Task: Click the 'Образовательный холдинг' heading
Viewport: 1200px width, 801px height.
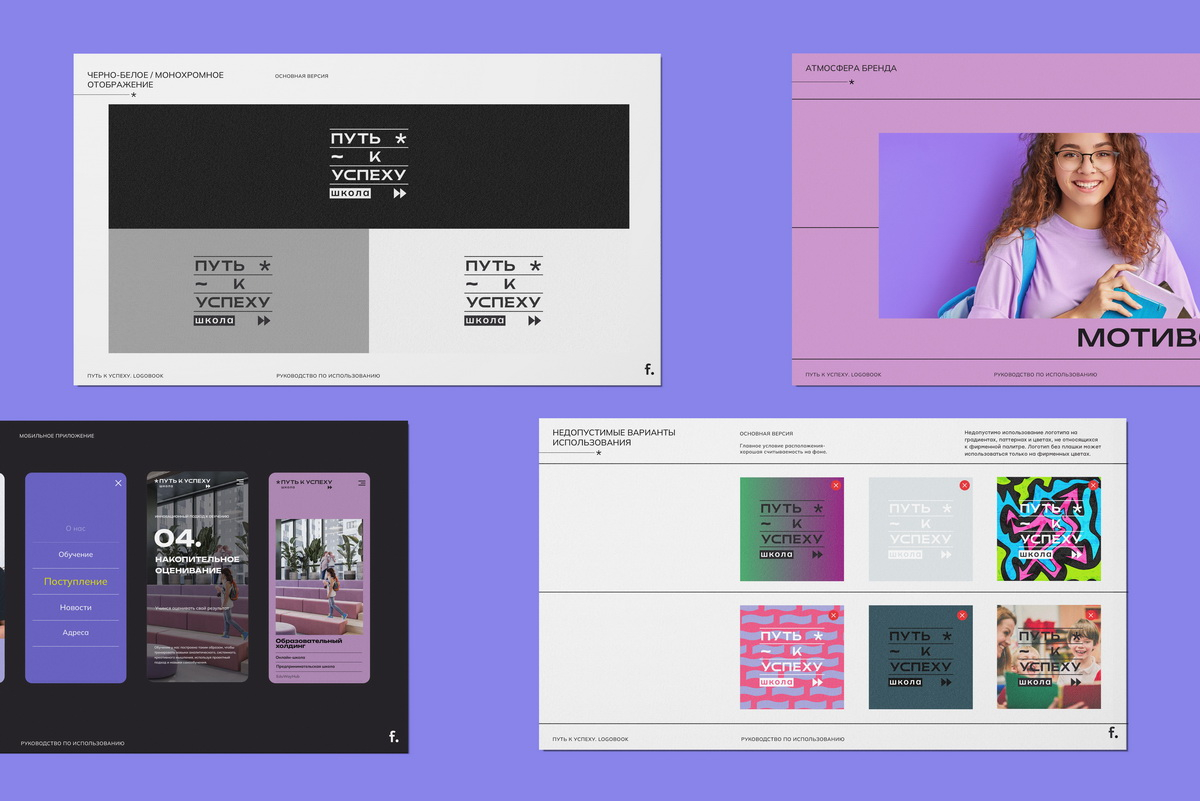Action: [308, 643]
